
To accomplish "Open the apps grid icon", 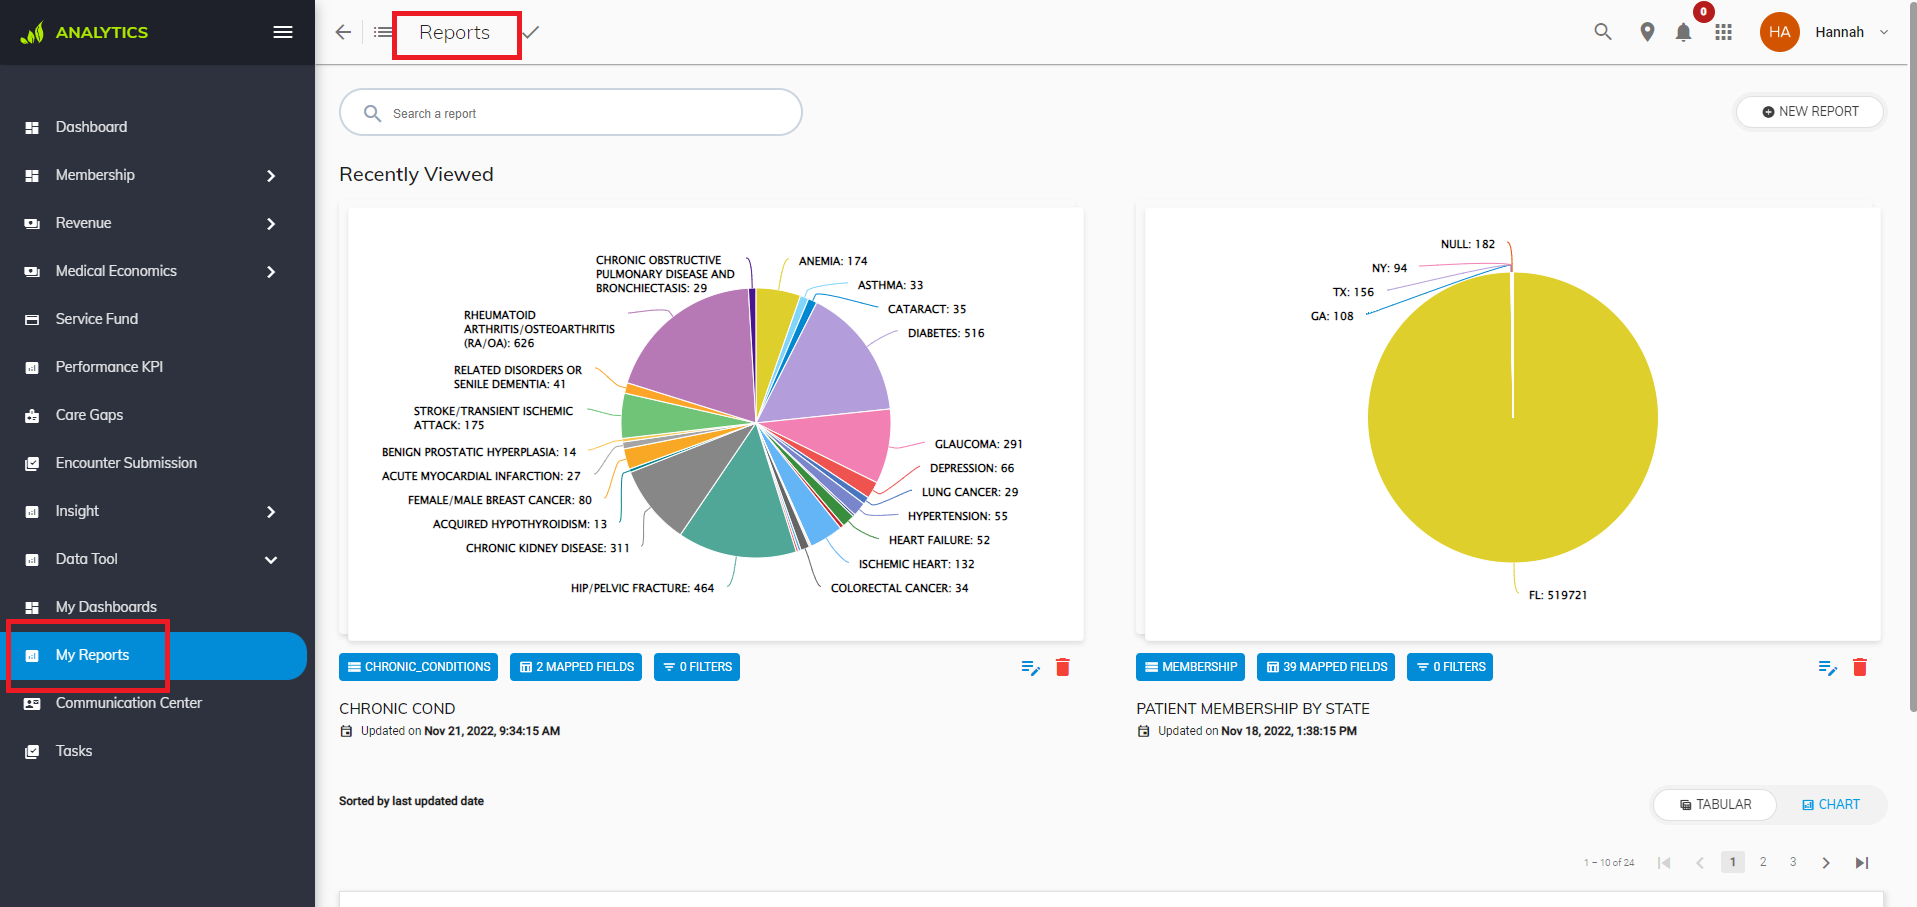I will (1723, 32).
